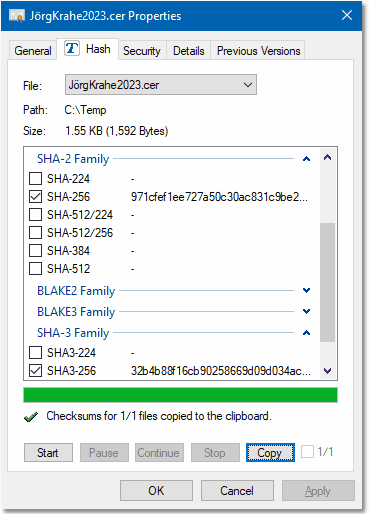
Task: Click the SHA-2 Family header text
Action: [73, 159]
